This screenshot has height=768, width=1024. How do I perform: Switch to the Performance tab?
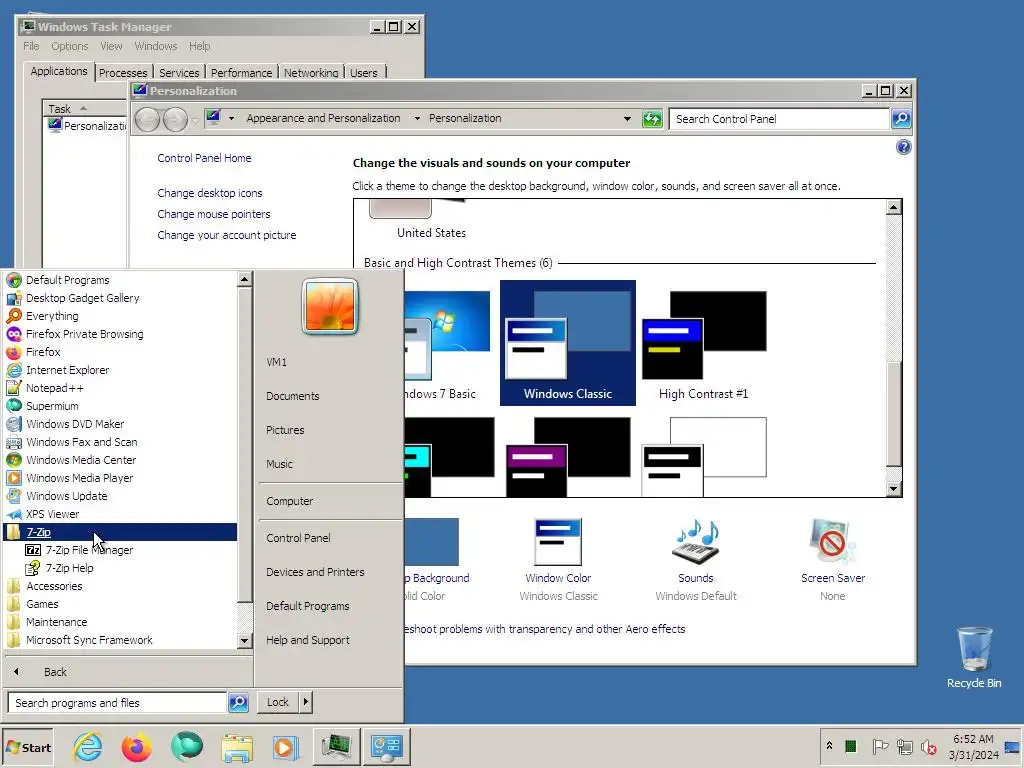point(242,72)
